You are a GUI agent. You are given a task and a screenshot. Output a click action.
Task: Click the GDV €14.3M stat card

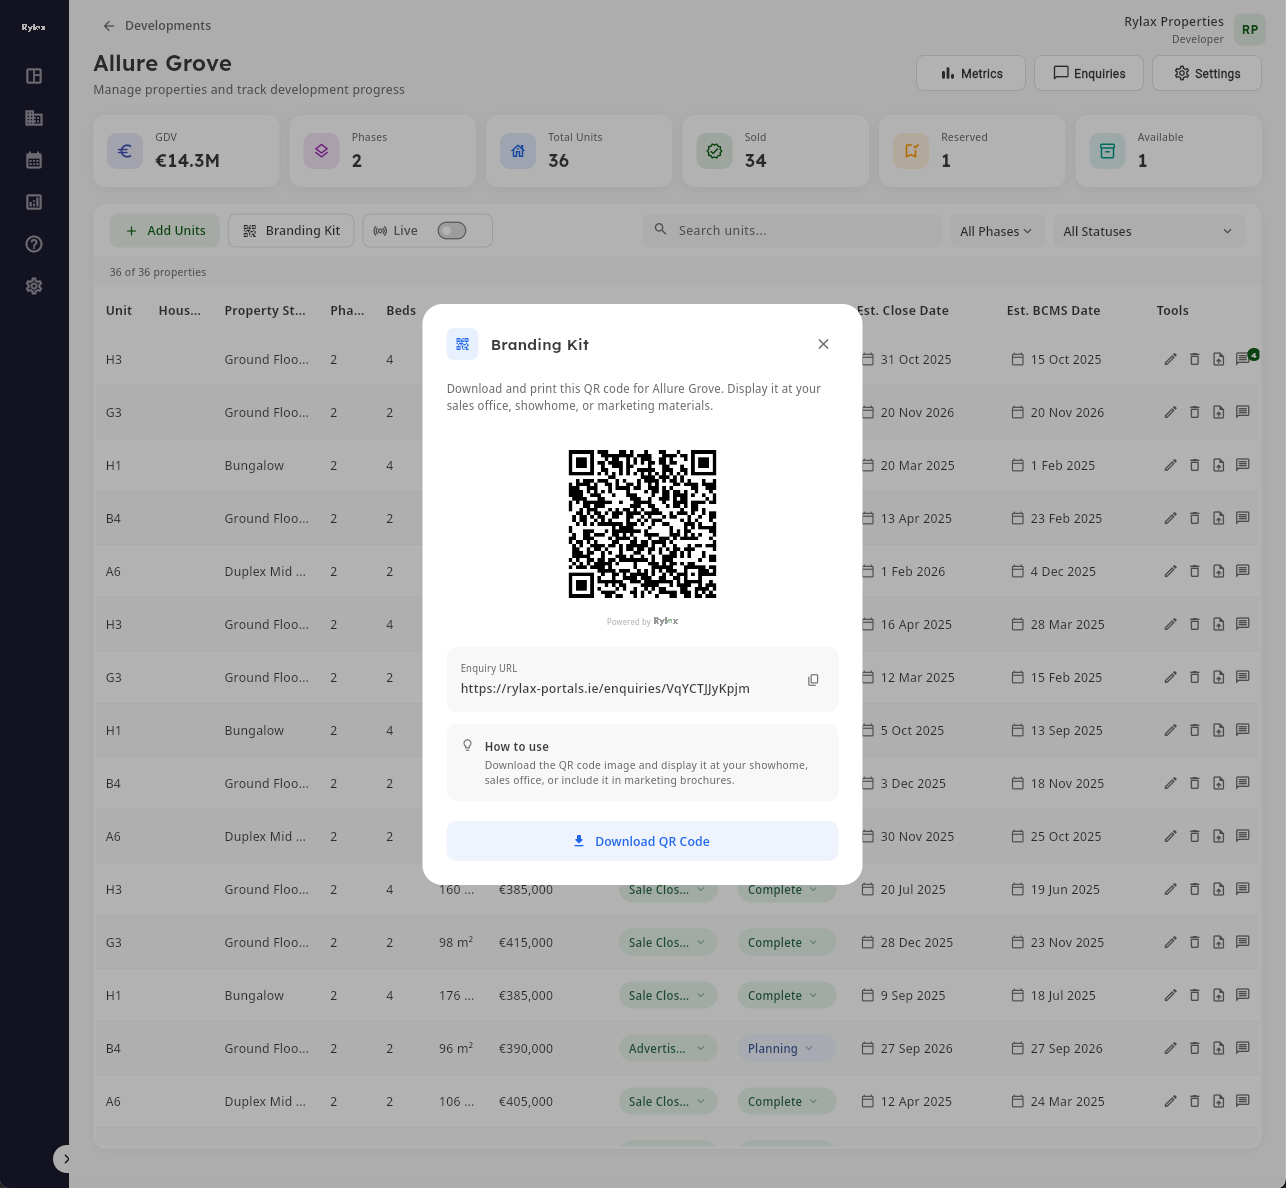186,151
